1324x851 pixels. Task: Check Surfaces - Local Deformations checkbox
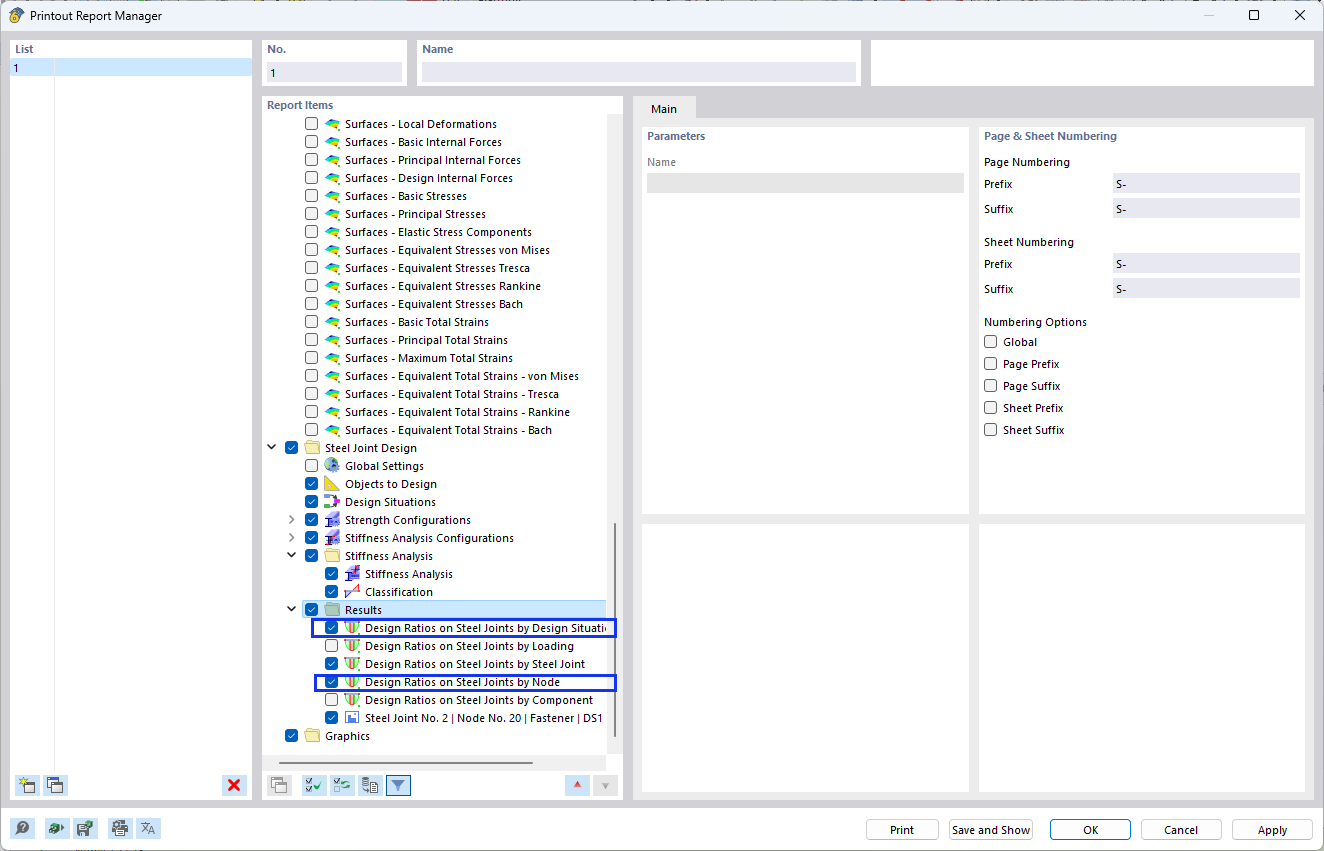(x=311, y=124)
